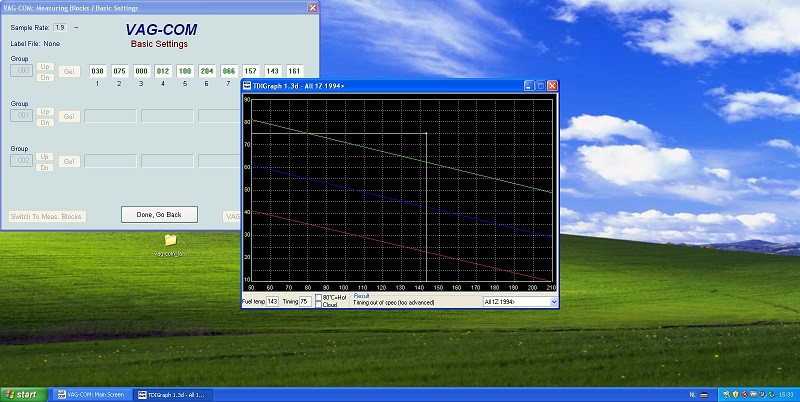Maximize the TDIGraph window

point(539,86)
